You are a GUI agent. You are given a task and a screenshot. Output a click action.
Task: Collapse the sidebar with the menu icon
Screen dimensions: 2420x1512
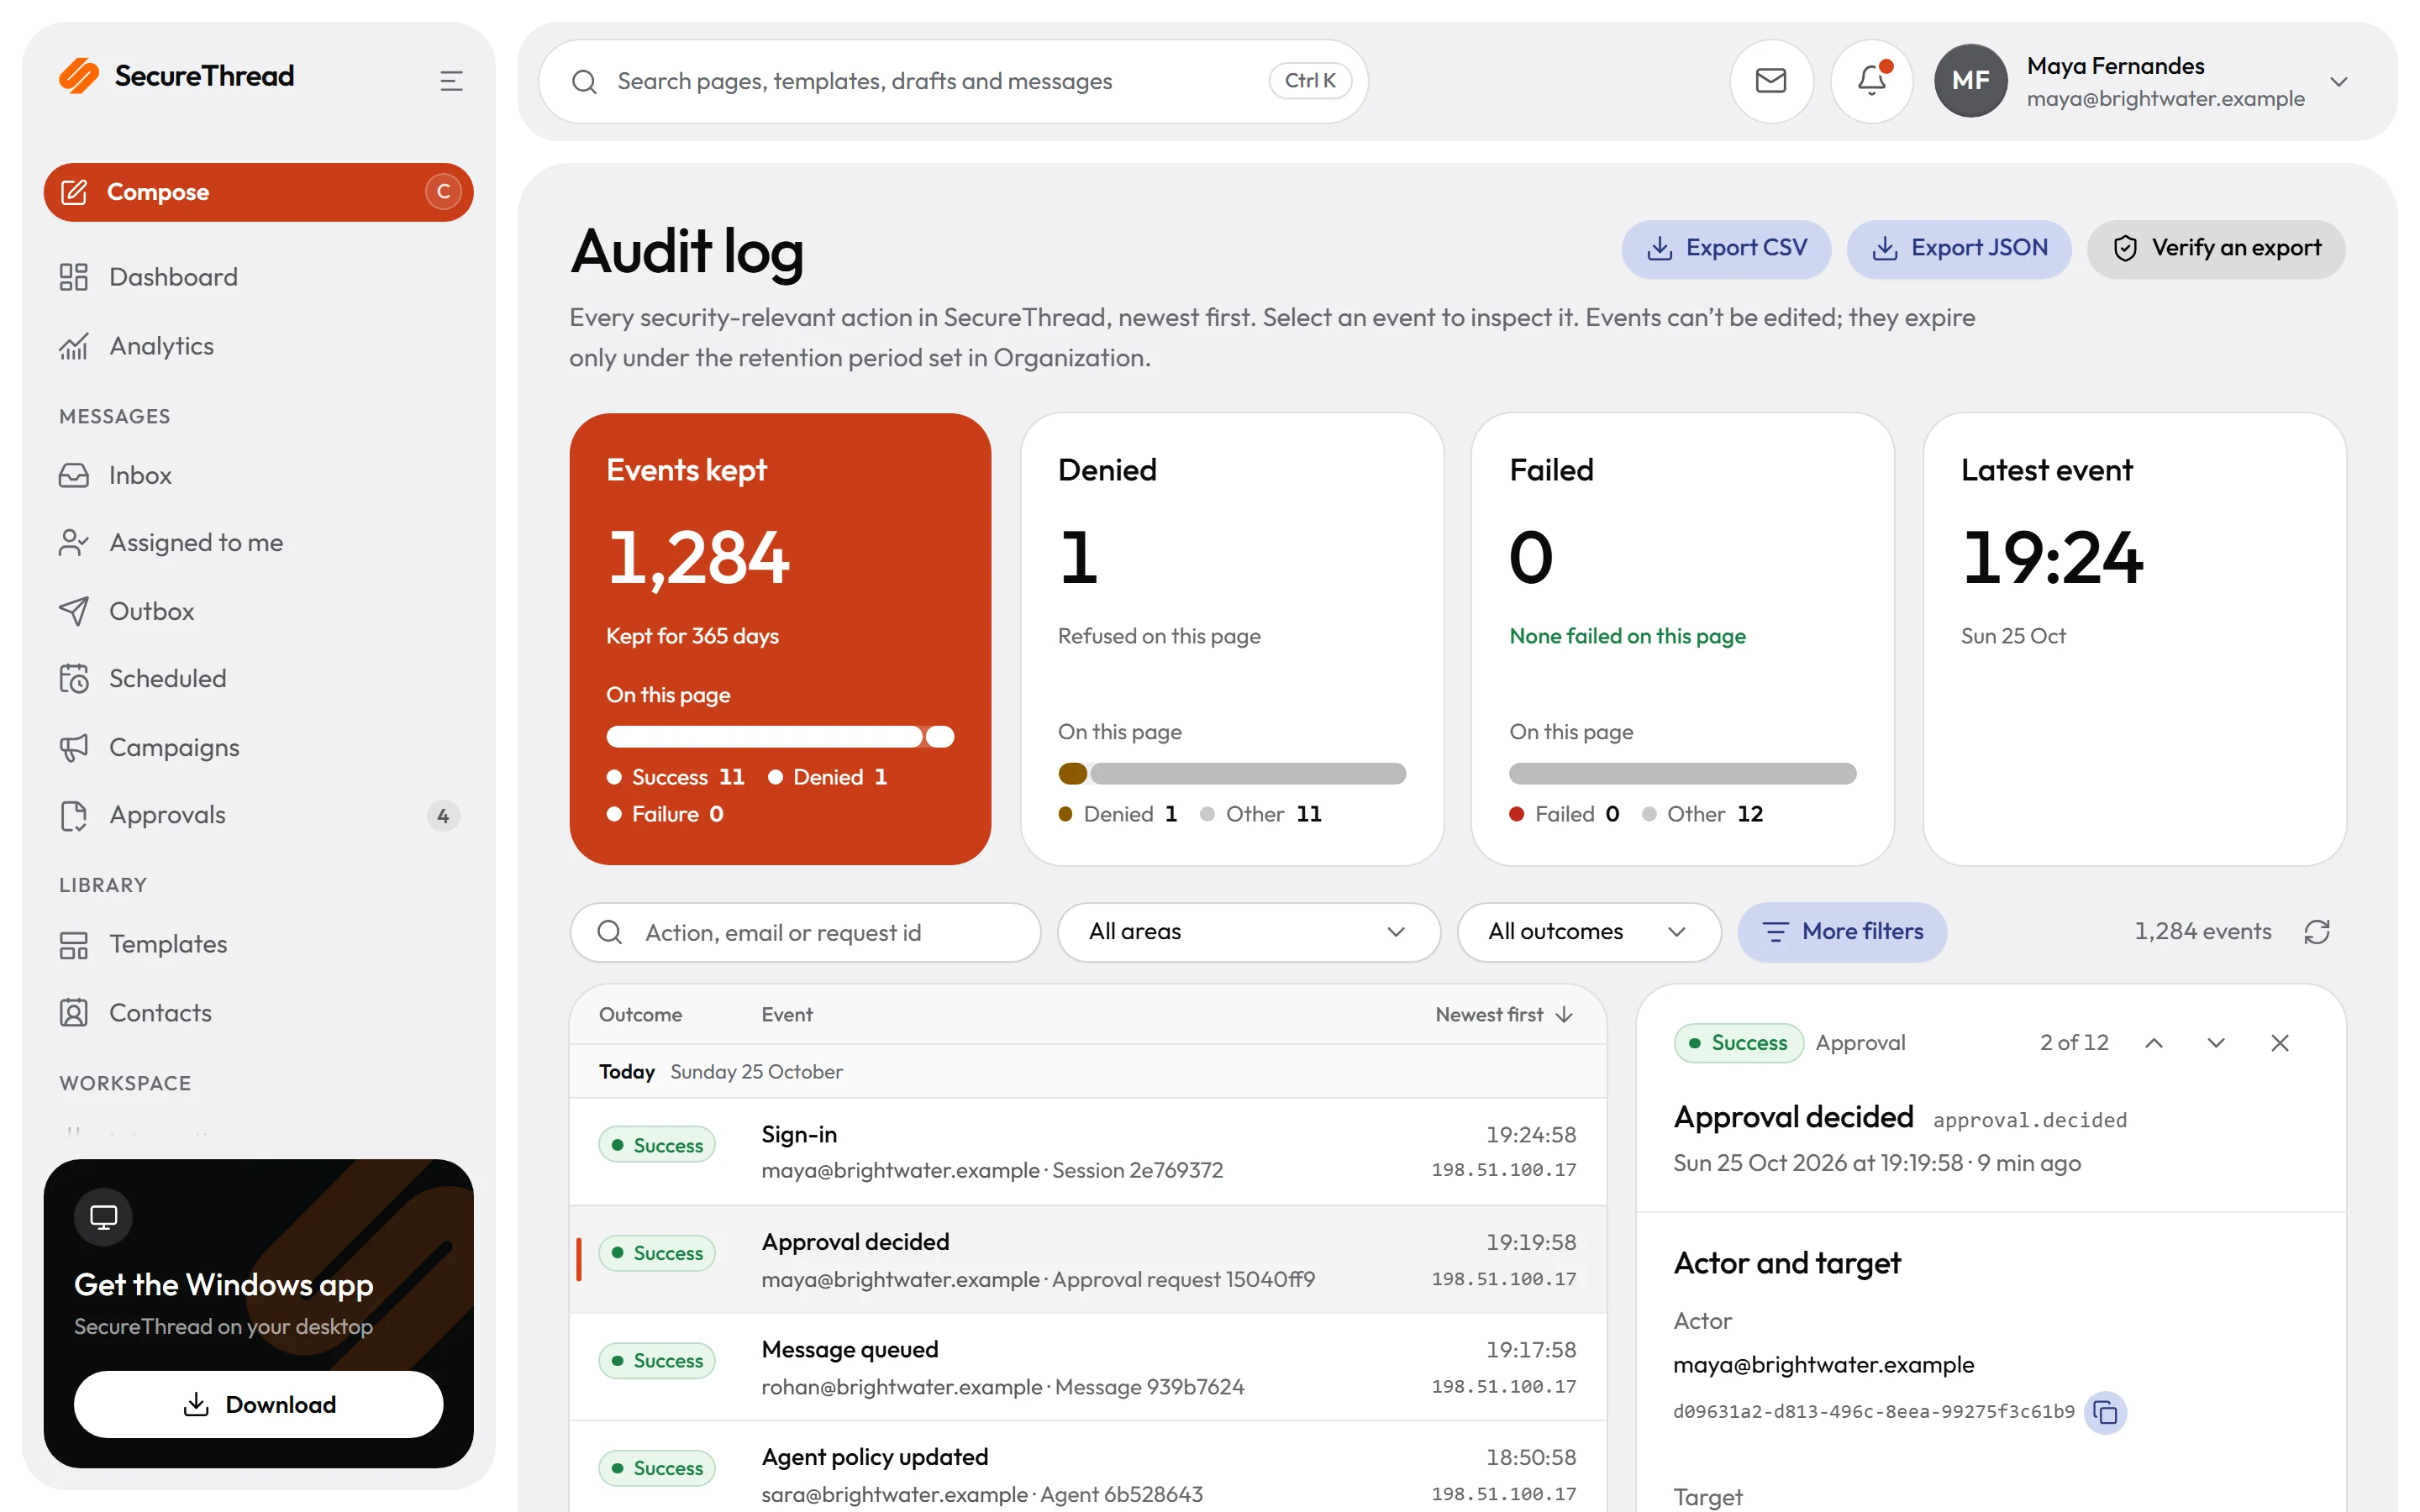click(451, 81)
